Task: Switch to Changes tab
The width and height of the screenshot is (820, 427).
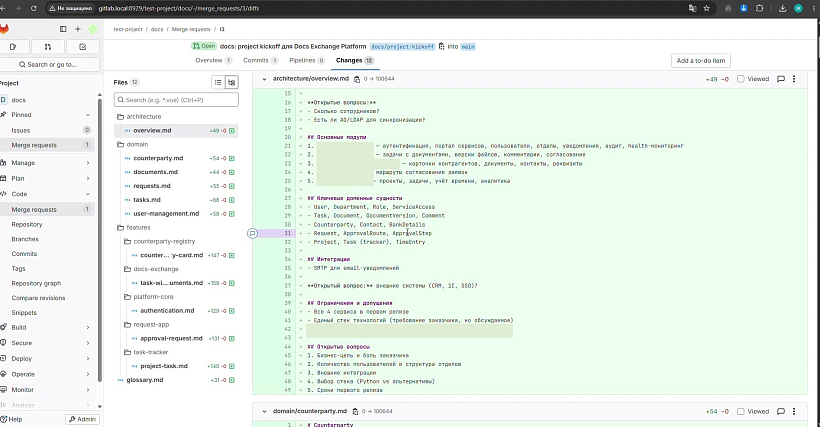Action: coord(355,61)
